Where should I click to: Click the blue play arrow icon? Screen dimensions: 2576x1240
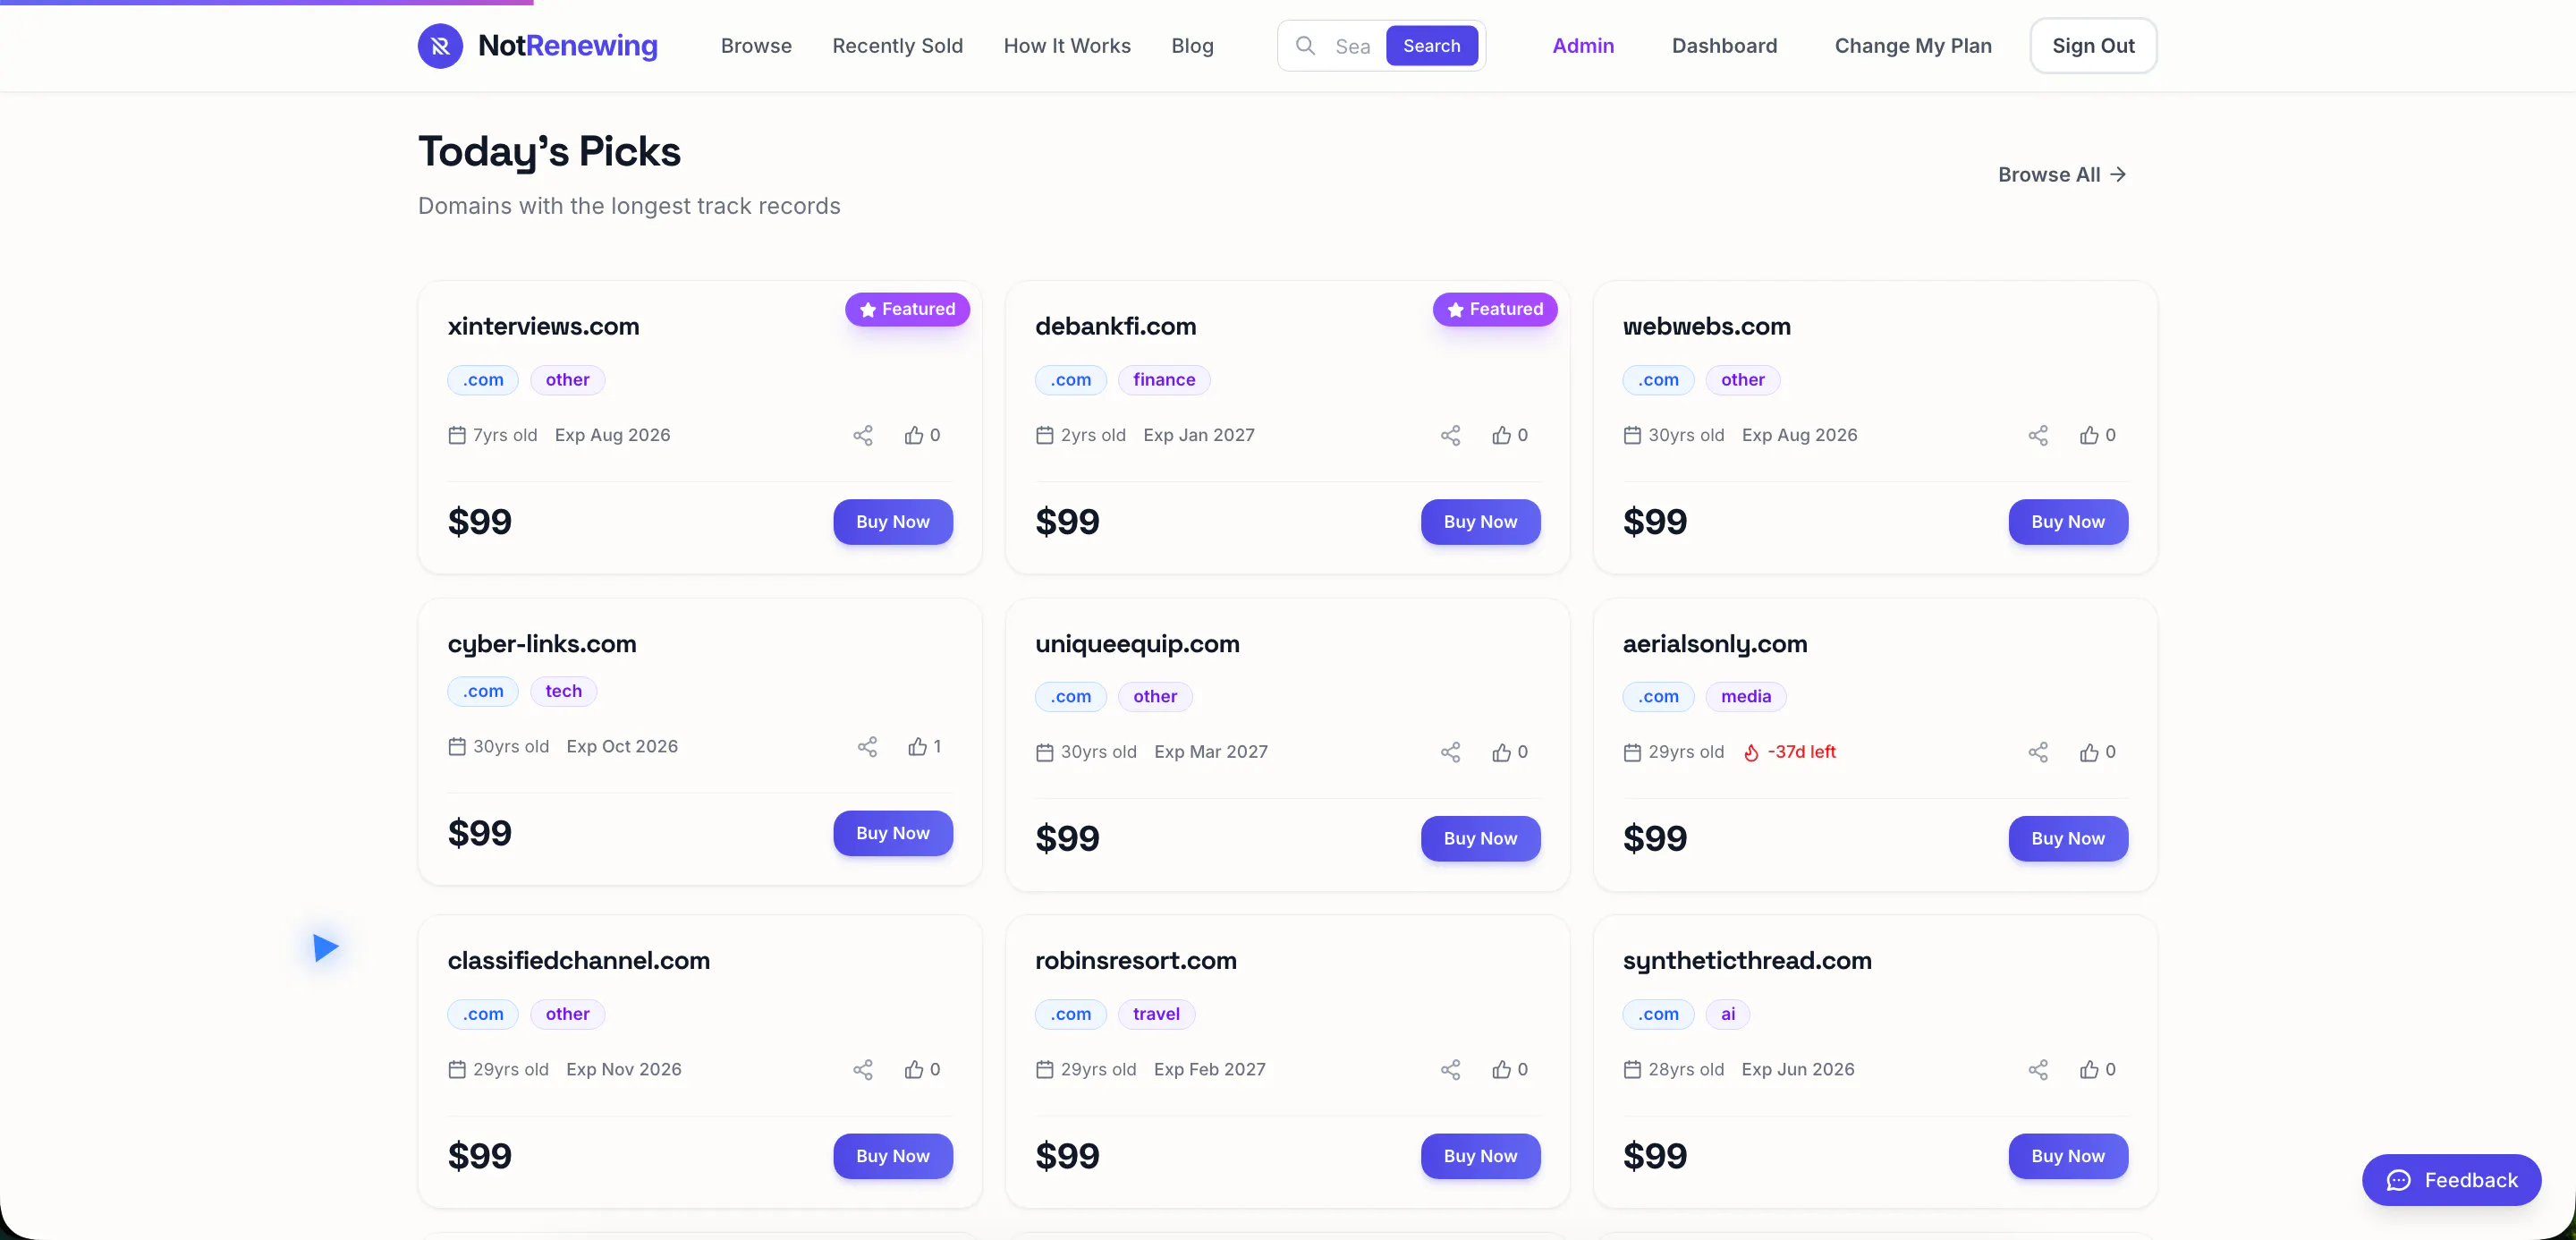click(x=325, y=947)
